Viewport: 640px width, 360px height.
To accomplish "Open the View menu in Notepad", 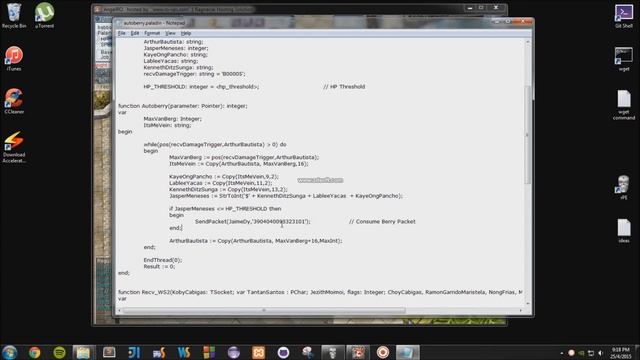I will tap(170, 33).
